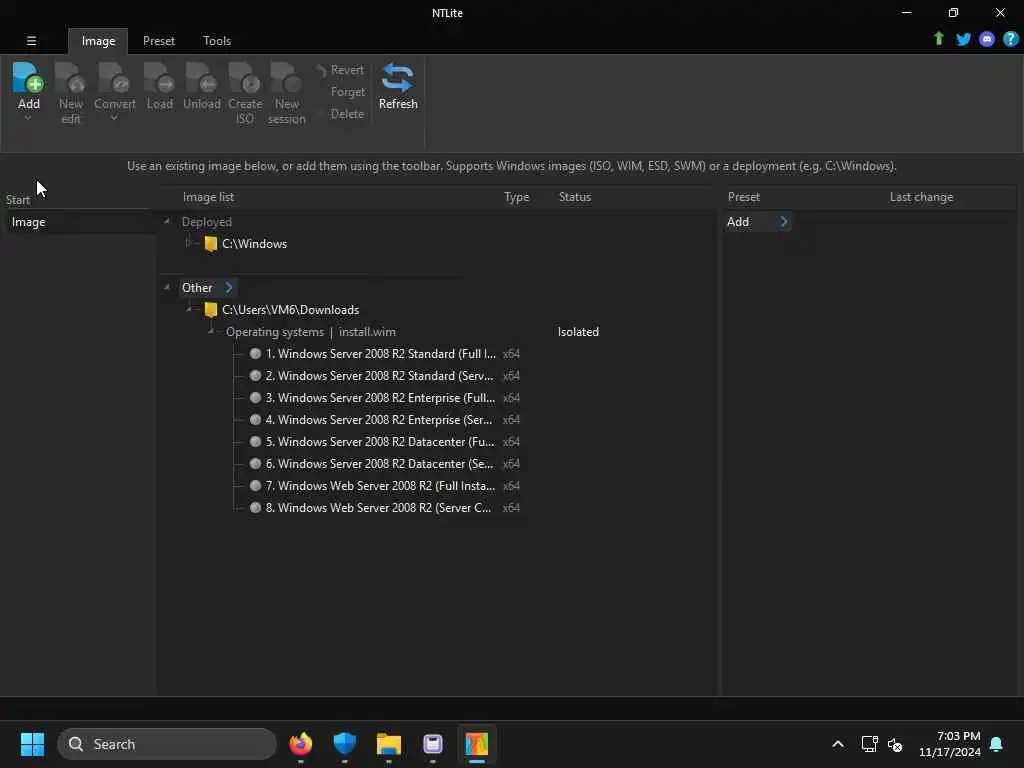The height and width of the screenshot is (768, 1024).
Task: Open the Windows Start menu
Action: [x=32, y=744]
